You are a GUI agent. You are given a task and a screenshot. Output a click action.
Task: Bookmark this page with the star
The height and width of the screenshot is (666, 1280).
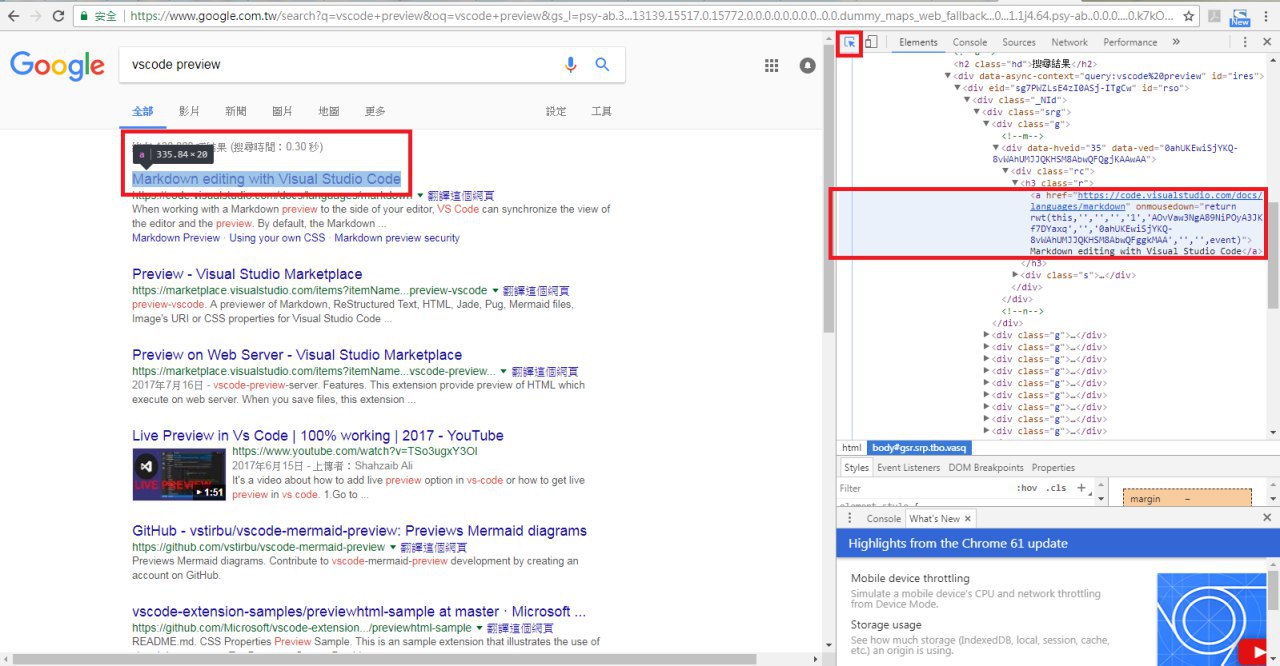[1188, 16]
